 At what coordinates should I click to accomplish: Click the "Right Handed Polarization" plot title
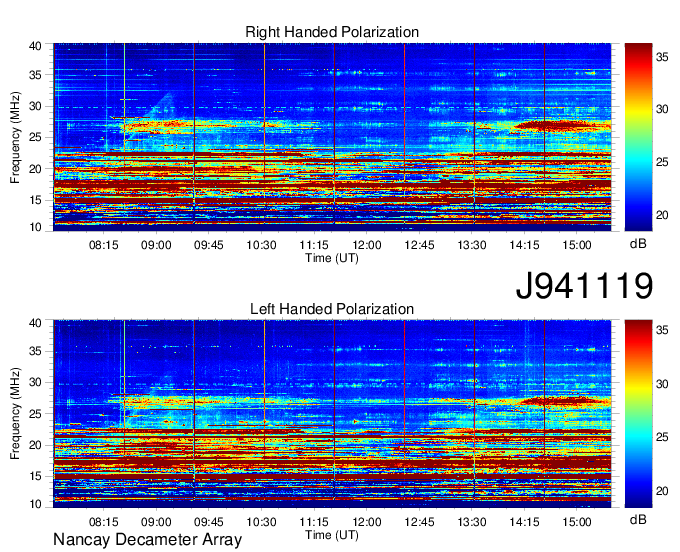tap(332, 32)
